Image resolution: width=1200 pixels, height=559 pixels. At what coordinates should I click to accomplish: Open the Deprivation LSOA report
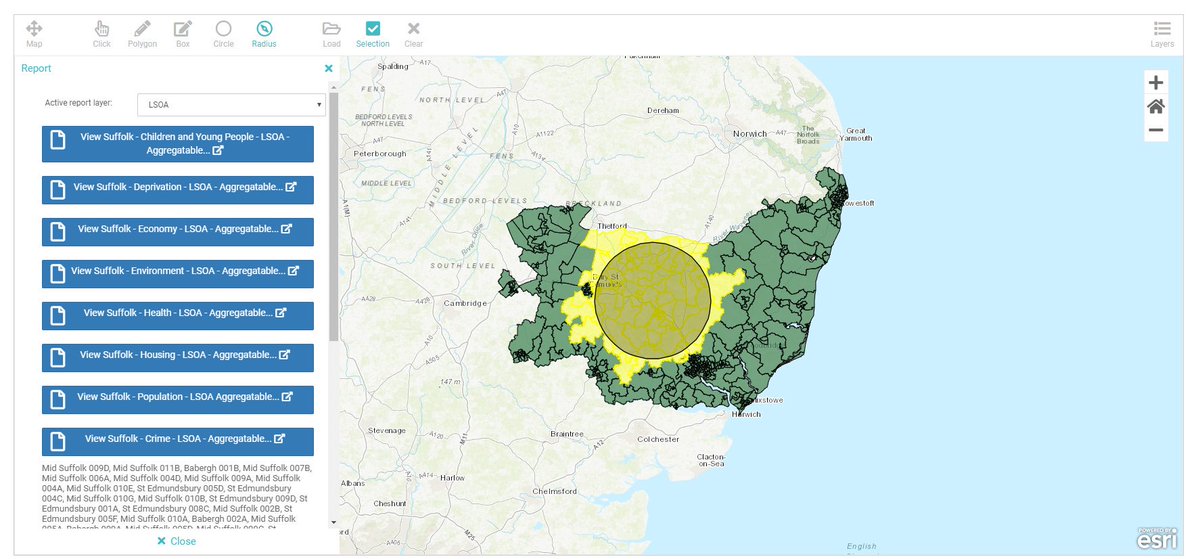pyautogui.click(x=178, y=190)
